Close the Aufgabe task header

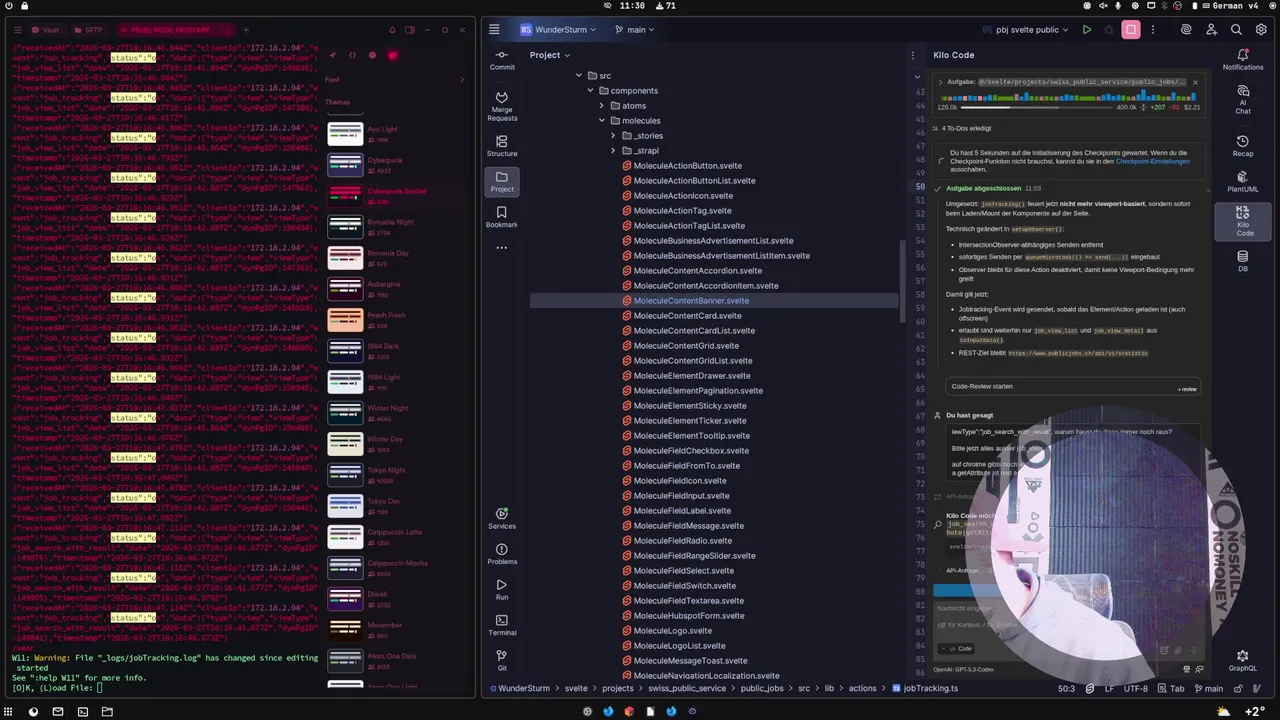point(1195,82)
